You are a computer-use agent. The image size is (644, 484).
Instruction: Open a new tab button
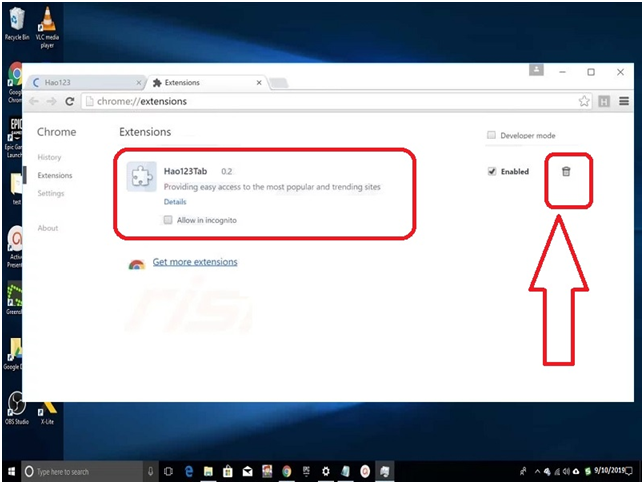tap(279, 83)
